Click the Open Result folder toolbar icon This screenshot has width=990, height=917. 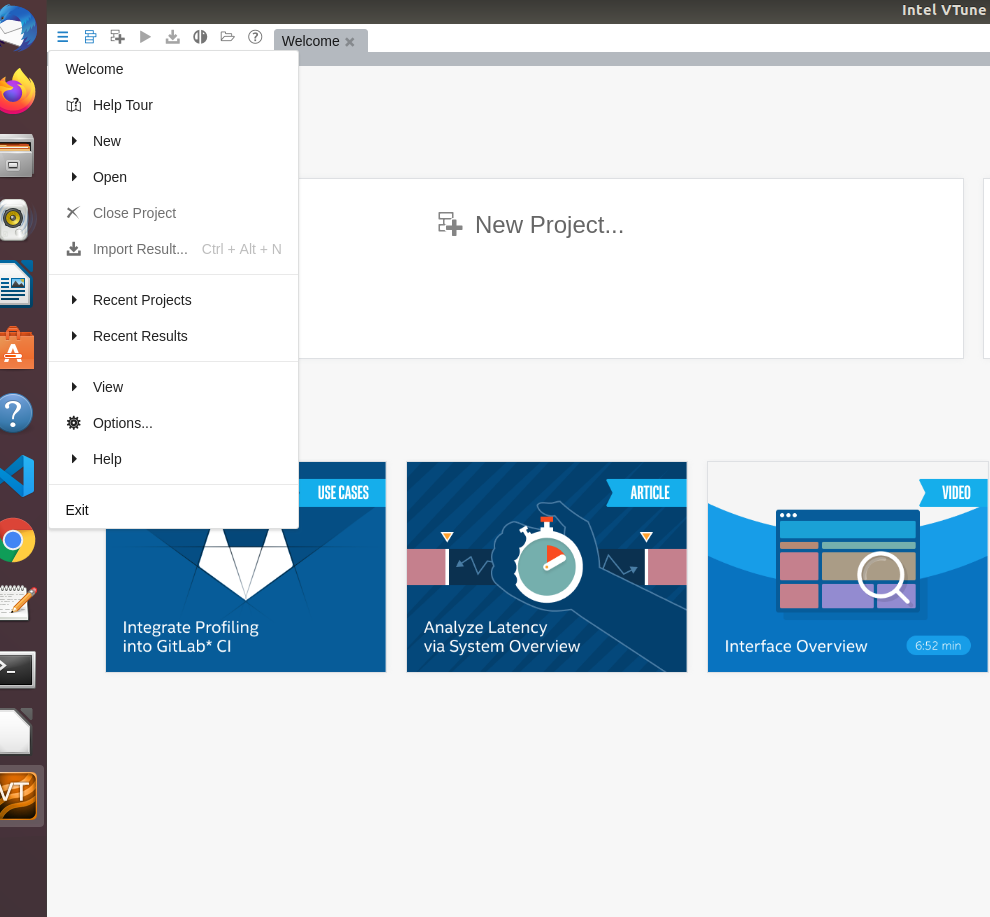tap(228, 37)
